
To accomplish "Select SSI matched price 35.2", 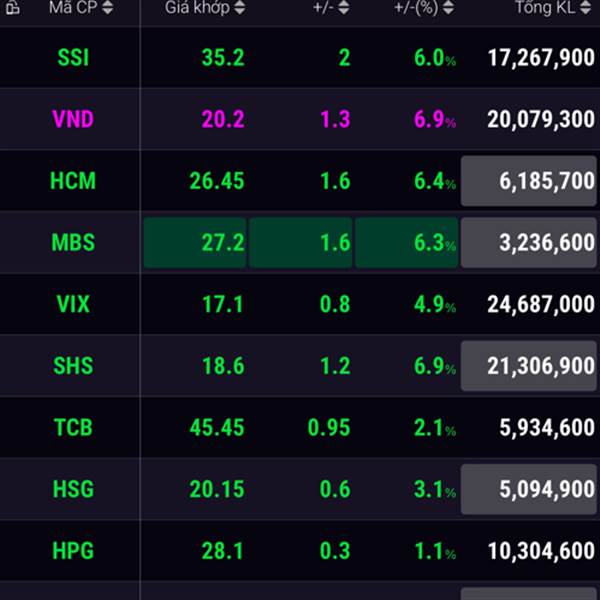I will click(223, 58).
